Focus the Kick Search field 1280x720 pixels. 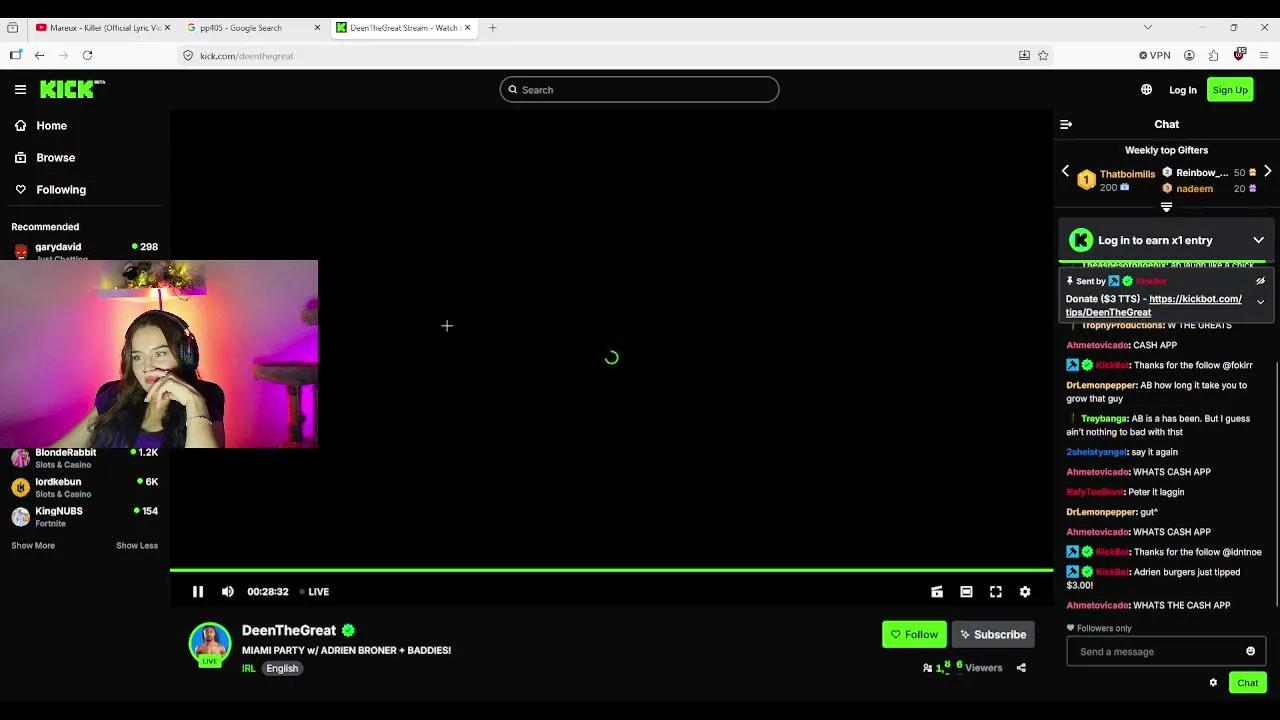639,90
